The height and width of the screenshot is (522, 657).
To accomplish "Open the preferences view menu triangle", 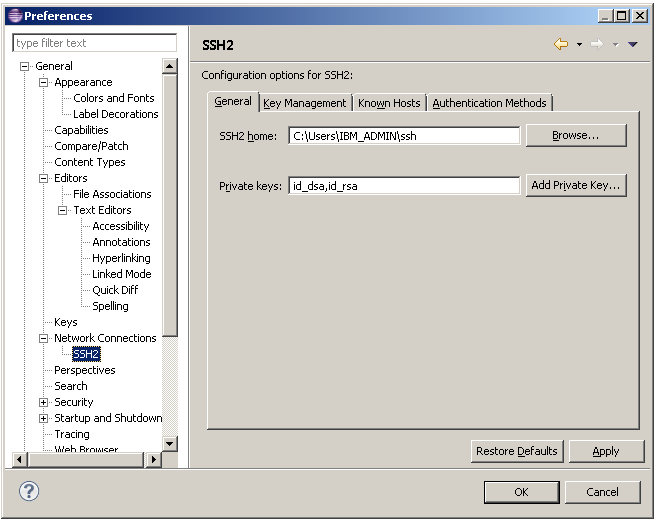I will pyautogui.click(x=633, y=45).
